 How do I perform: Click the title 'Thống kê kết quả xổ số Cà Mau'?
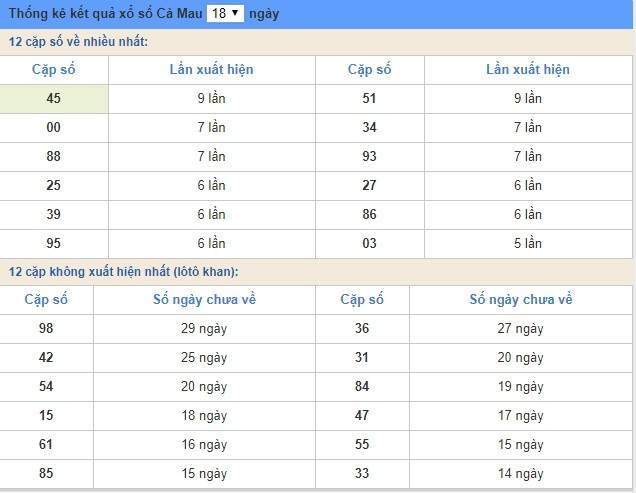click(x=105, y=13)
